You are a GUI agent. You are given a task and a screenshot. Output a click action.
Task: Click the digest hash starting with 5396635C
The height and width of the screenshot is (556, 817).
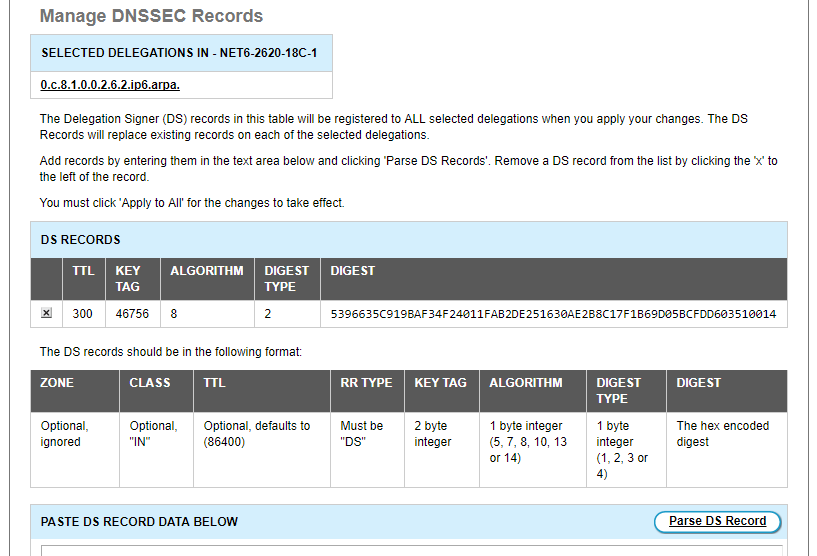point(553,314)
